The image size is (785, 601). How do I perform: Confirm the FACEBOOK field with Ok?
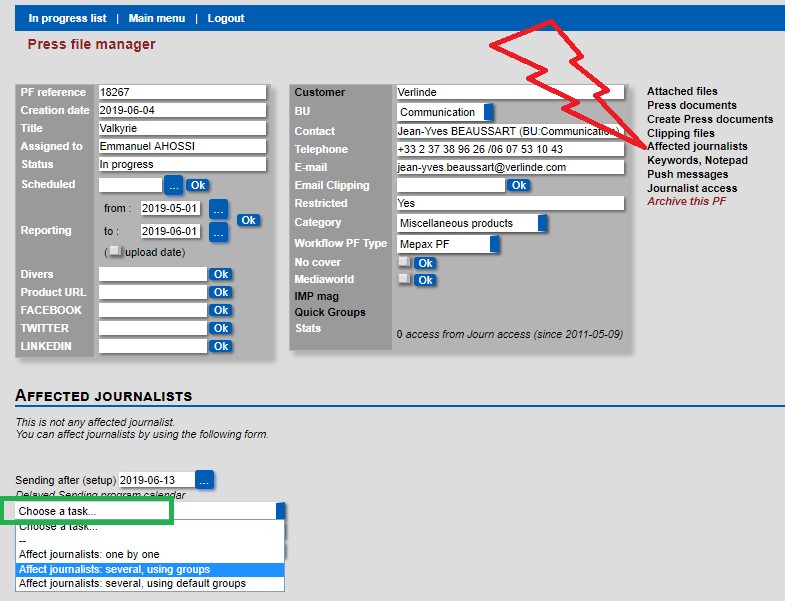click(220, 310)
